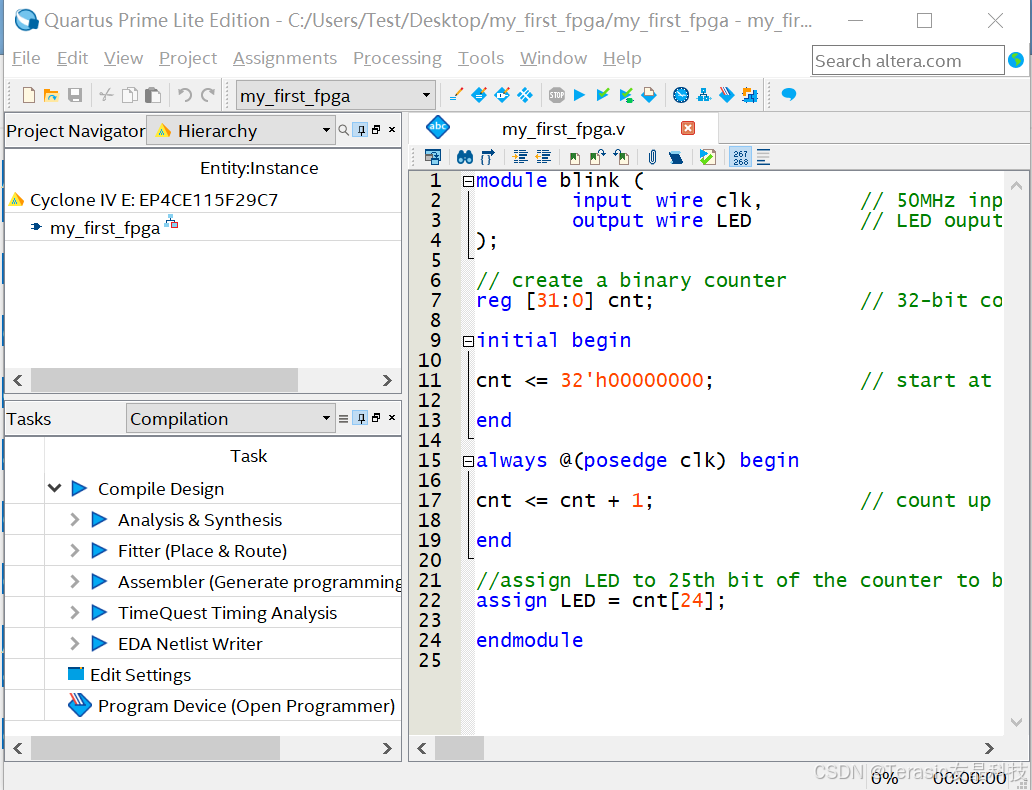This screenshot has width=1032, height=790.
Task: Increase indent of selected code
Action: coord(521,157)
